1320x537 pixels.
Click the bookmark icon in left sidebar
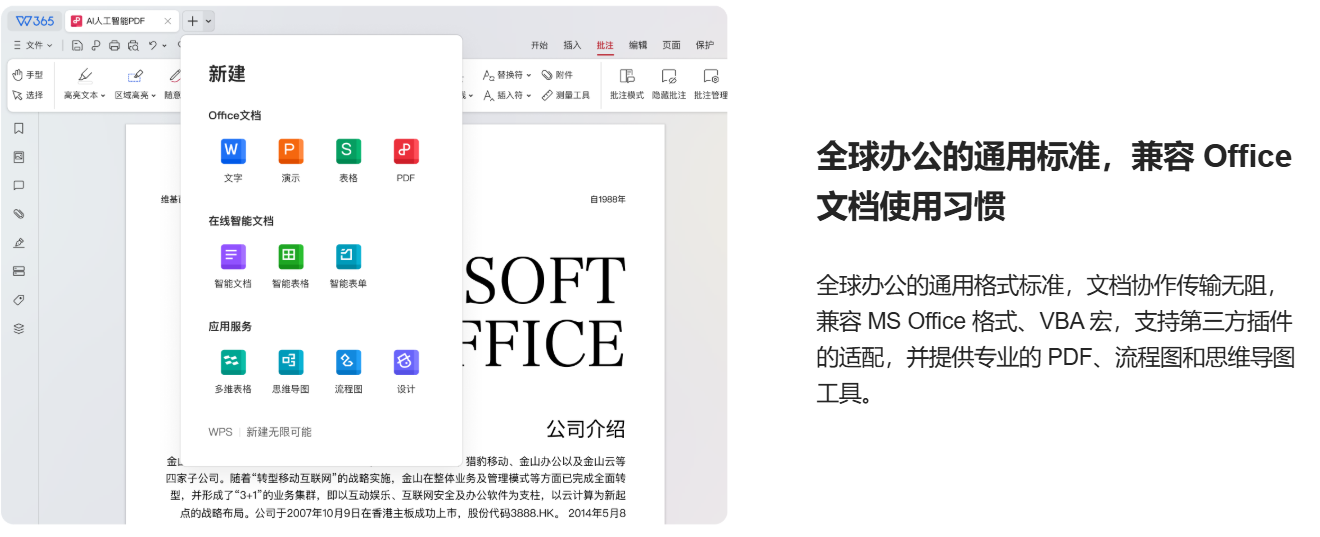click(19, 128)
